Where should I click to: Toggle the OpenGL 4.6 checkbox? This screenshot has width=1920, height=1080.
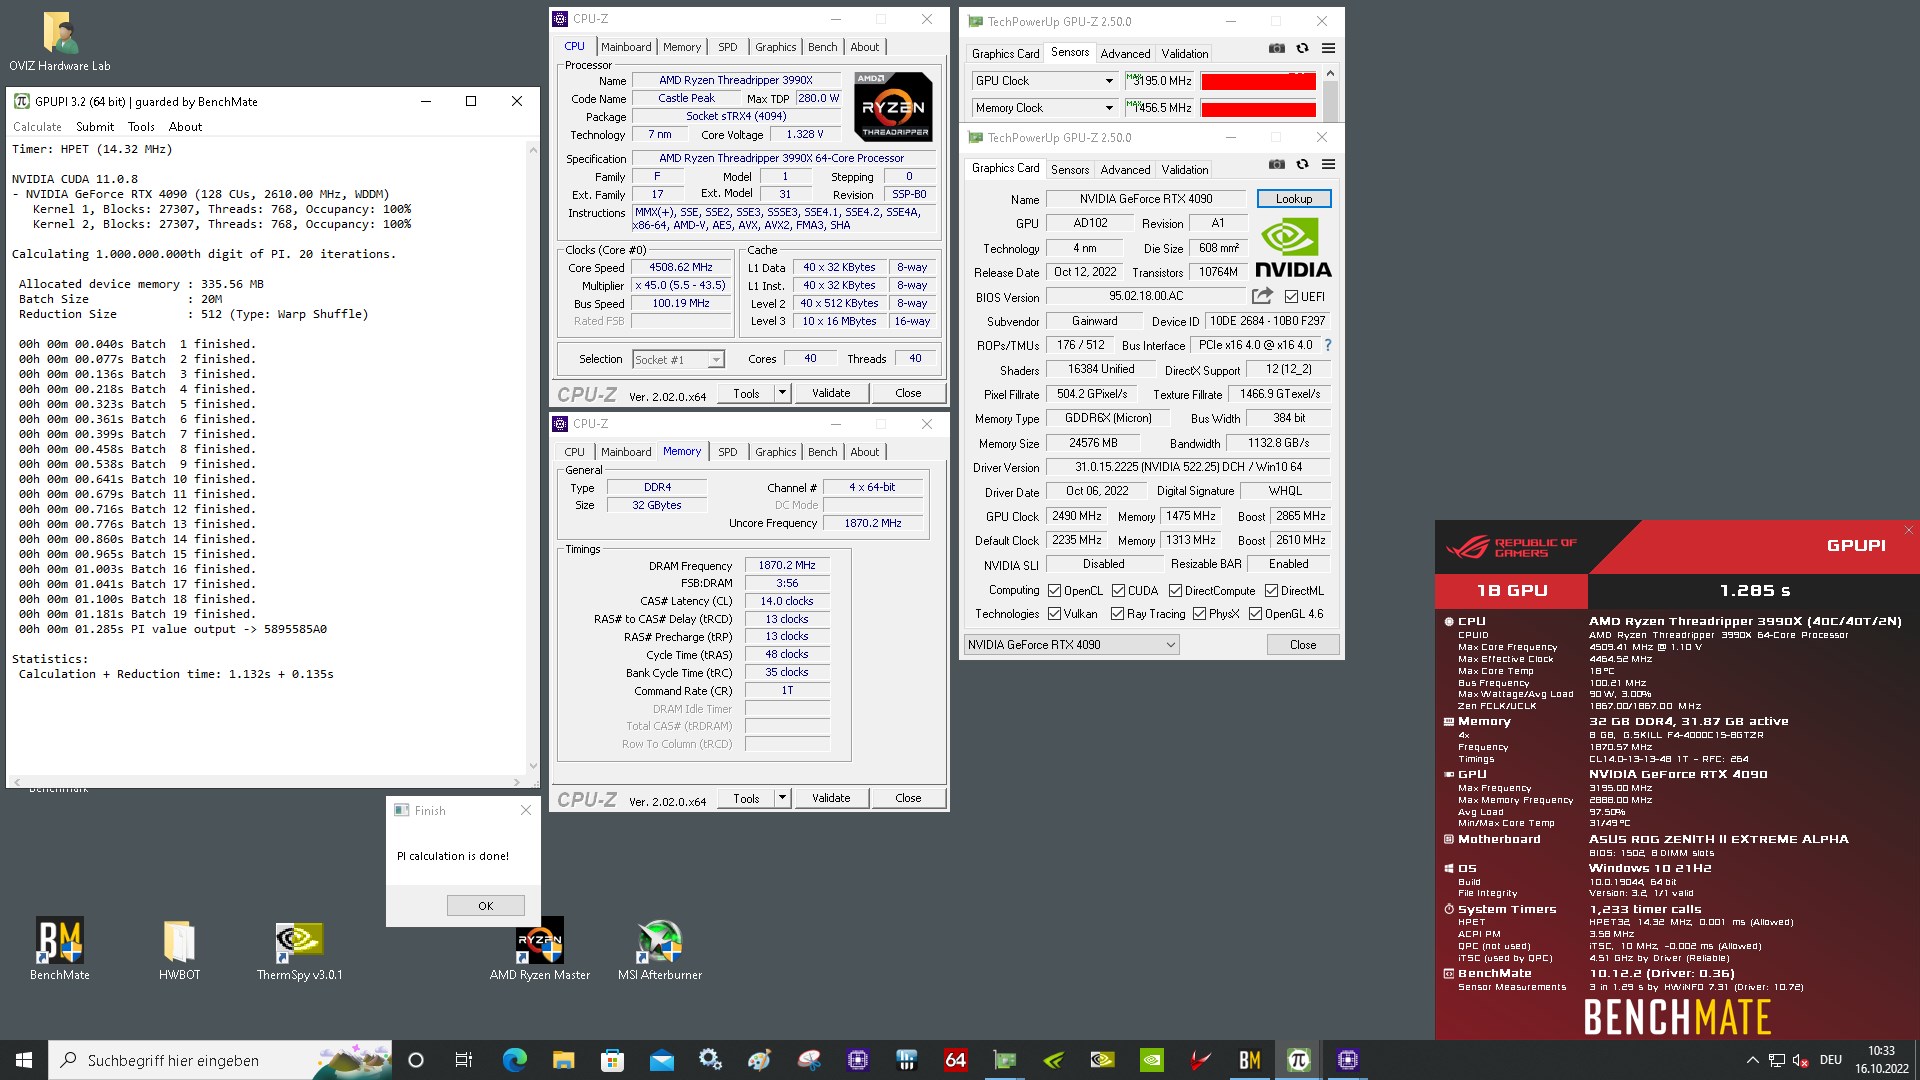pos(1255,614)
